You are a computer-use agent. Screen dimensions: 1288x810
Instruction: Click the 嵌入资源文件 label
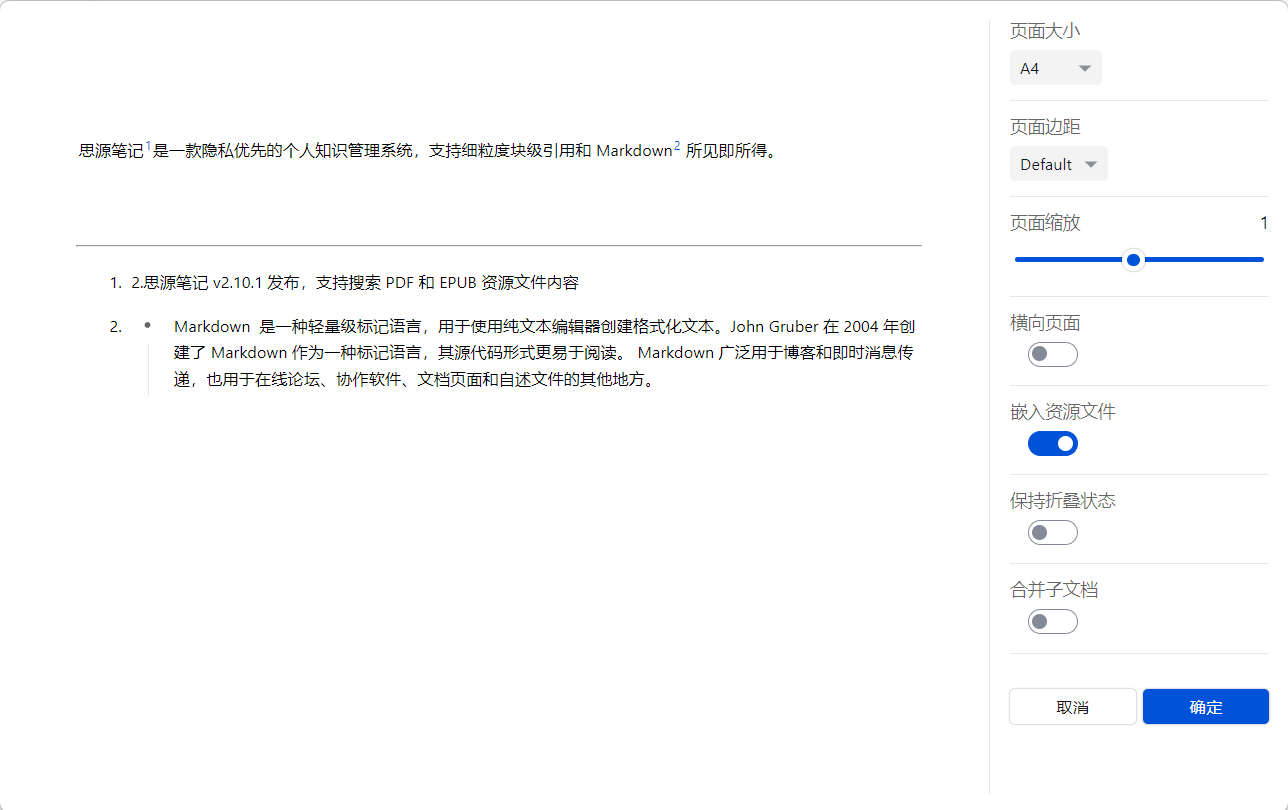point(1063,412)
